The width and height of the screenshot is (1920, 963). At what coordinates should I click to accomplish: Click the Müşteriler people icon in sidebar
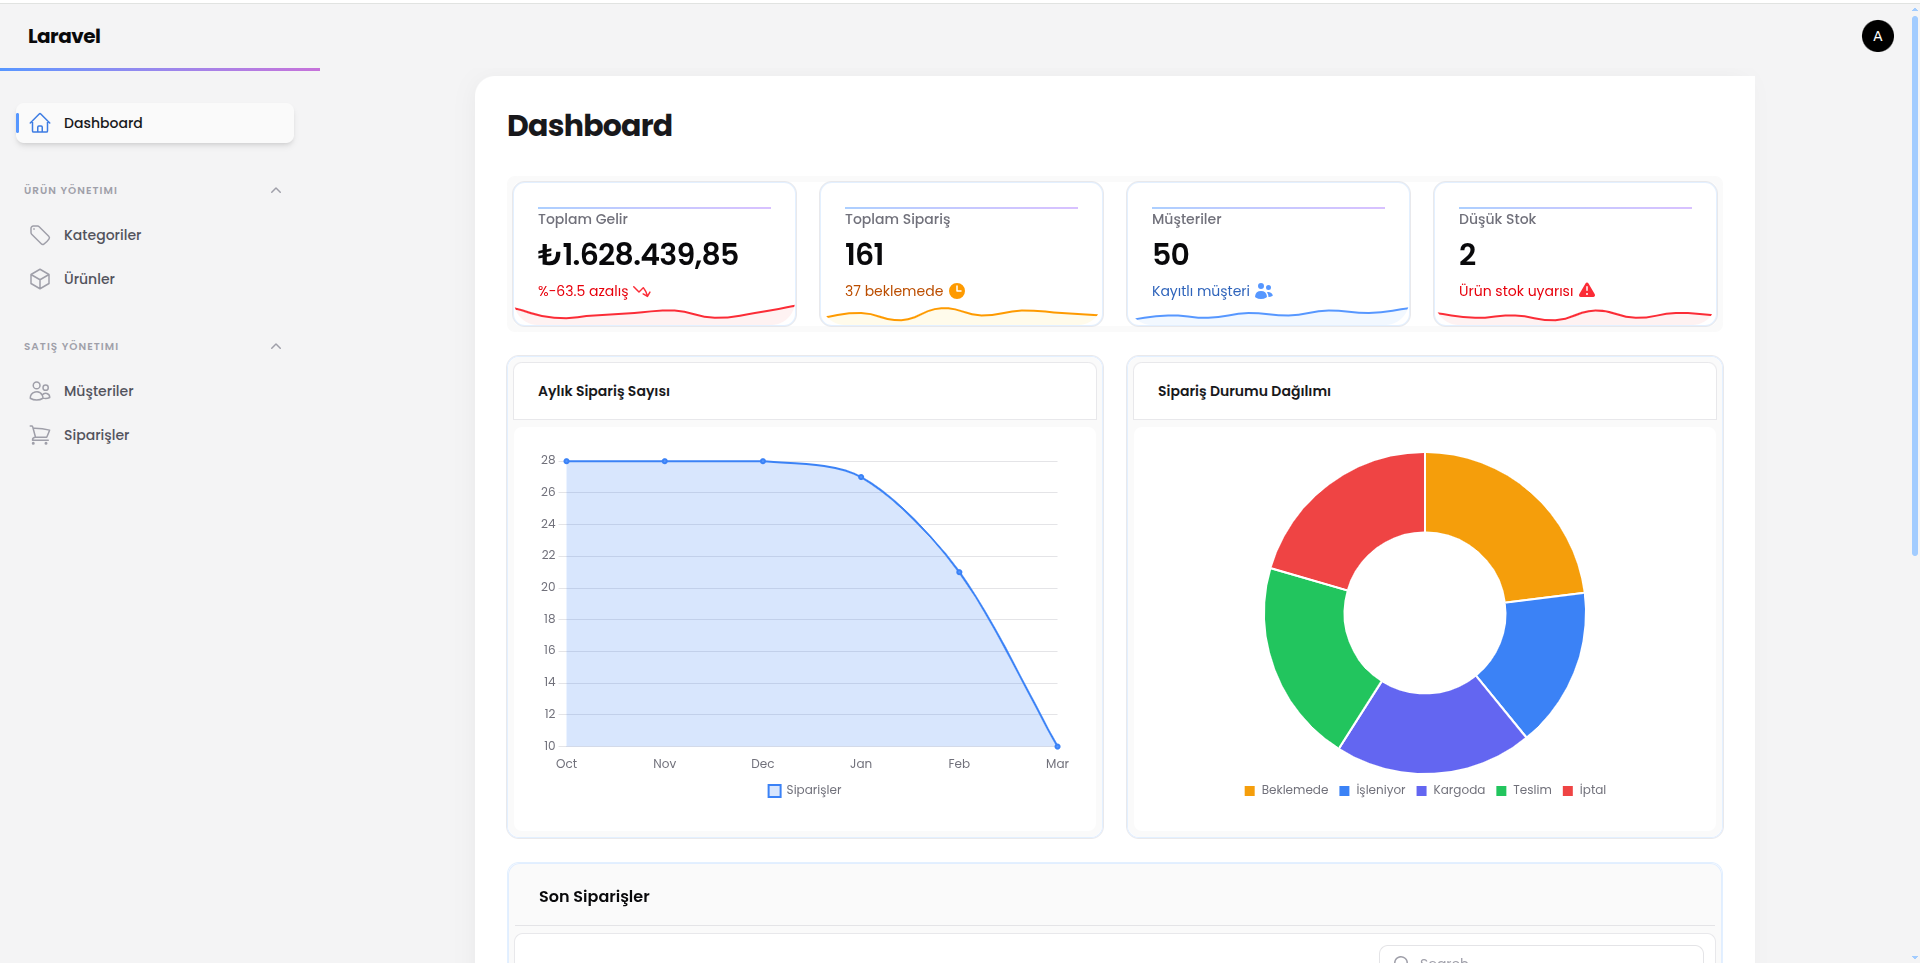(x=40, y=391)
